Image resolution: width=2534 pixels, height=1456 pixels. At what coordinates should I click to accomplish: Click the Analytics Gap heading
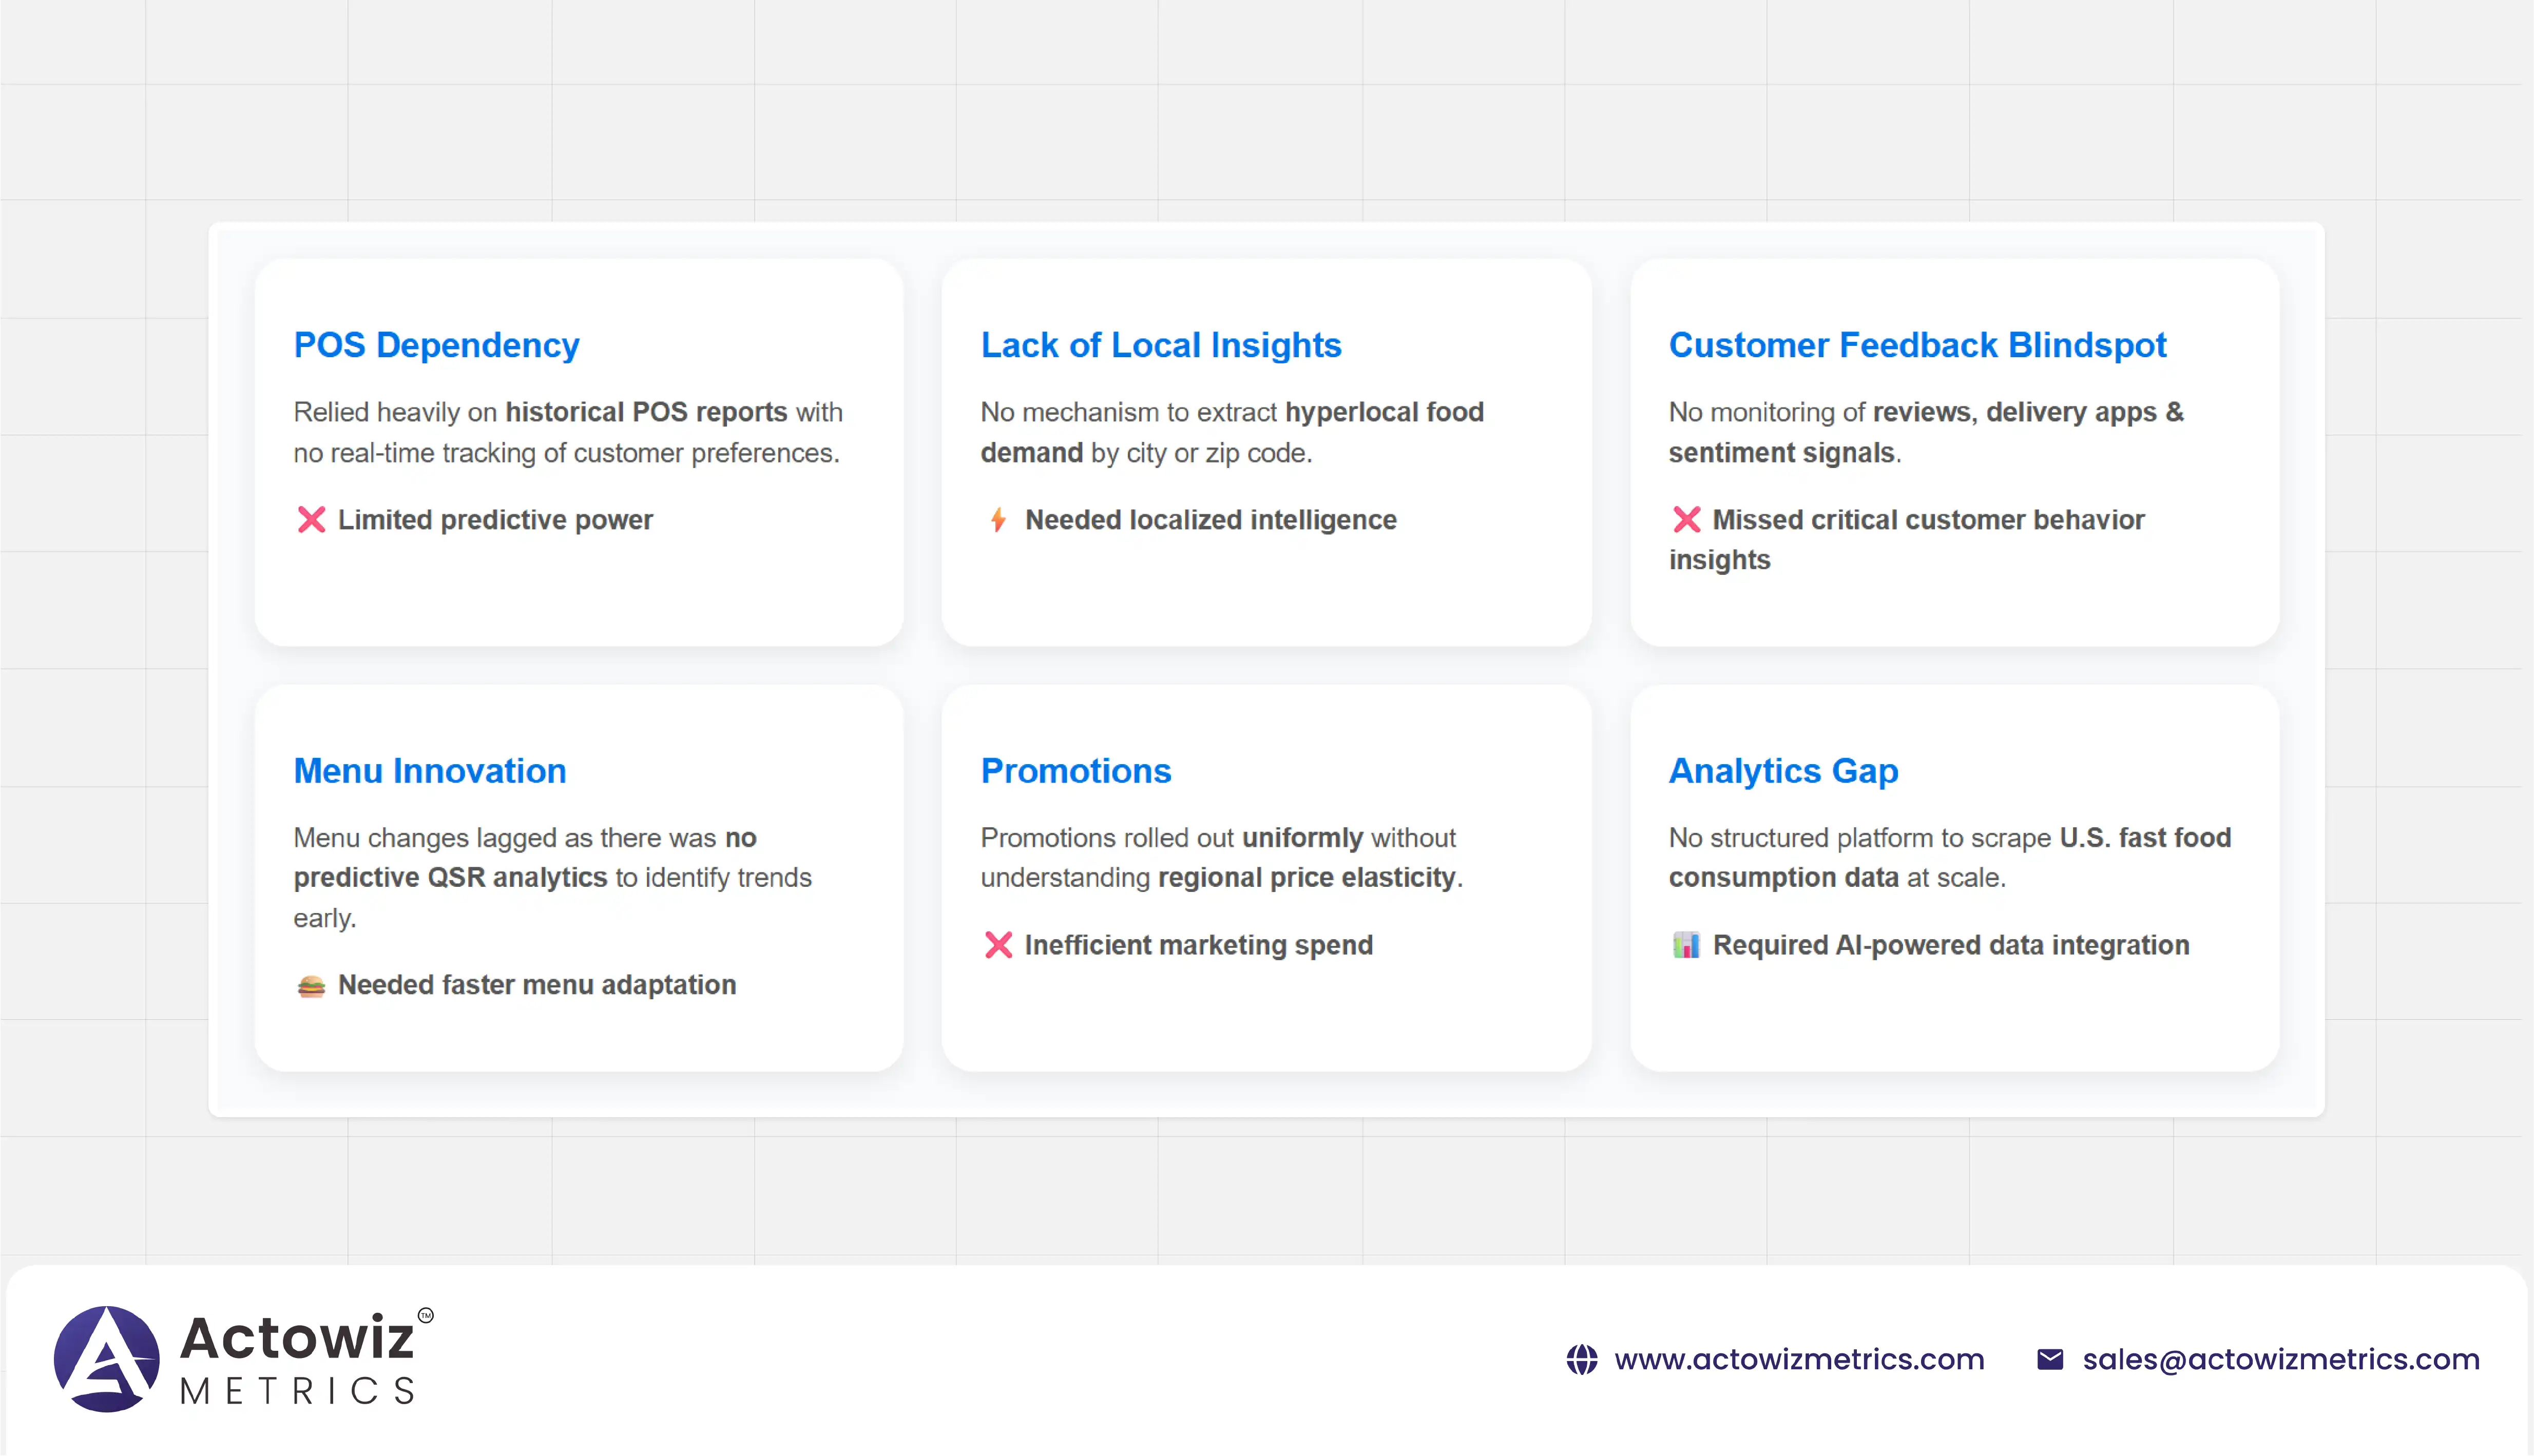pyautogui.click(x=1783, y=771)
